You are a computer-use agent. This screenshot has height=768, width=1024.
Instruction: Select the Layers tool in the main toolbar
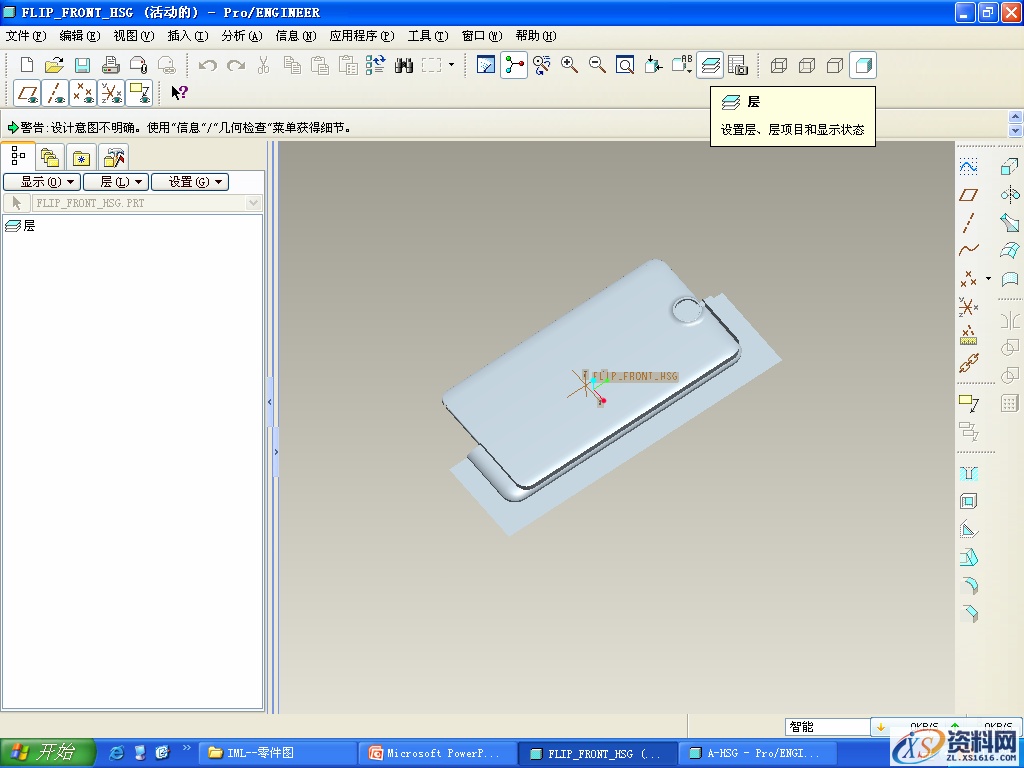coord(710,65)
